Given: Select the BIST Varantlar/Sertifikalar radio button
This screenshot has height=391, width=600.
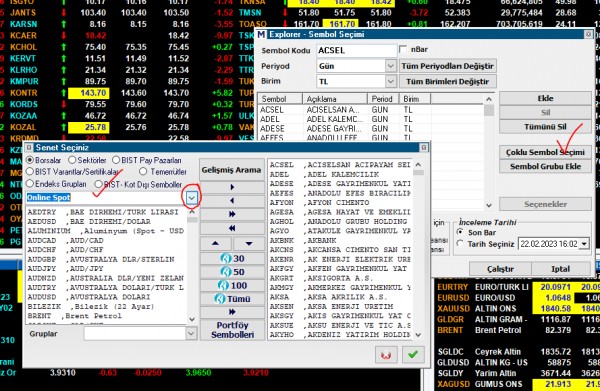Looking at the screenshot, I should tap(30, 172).
